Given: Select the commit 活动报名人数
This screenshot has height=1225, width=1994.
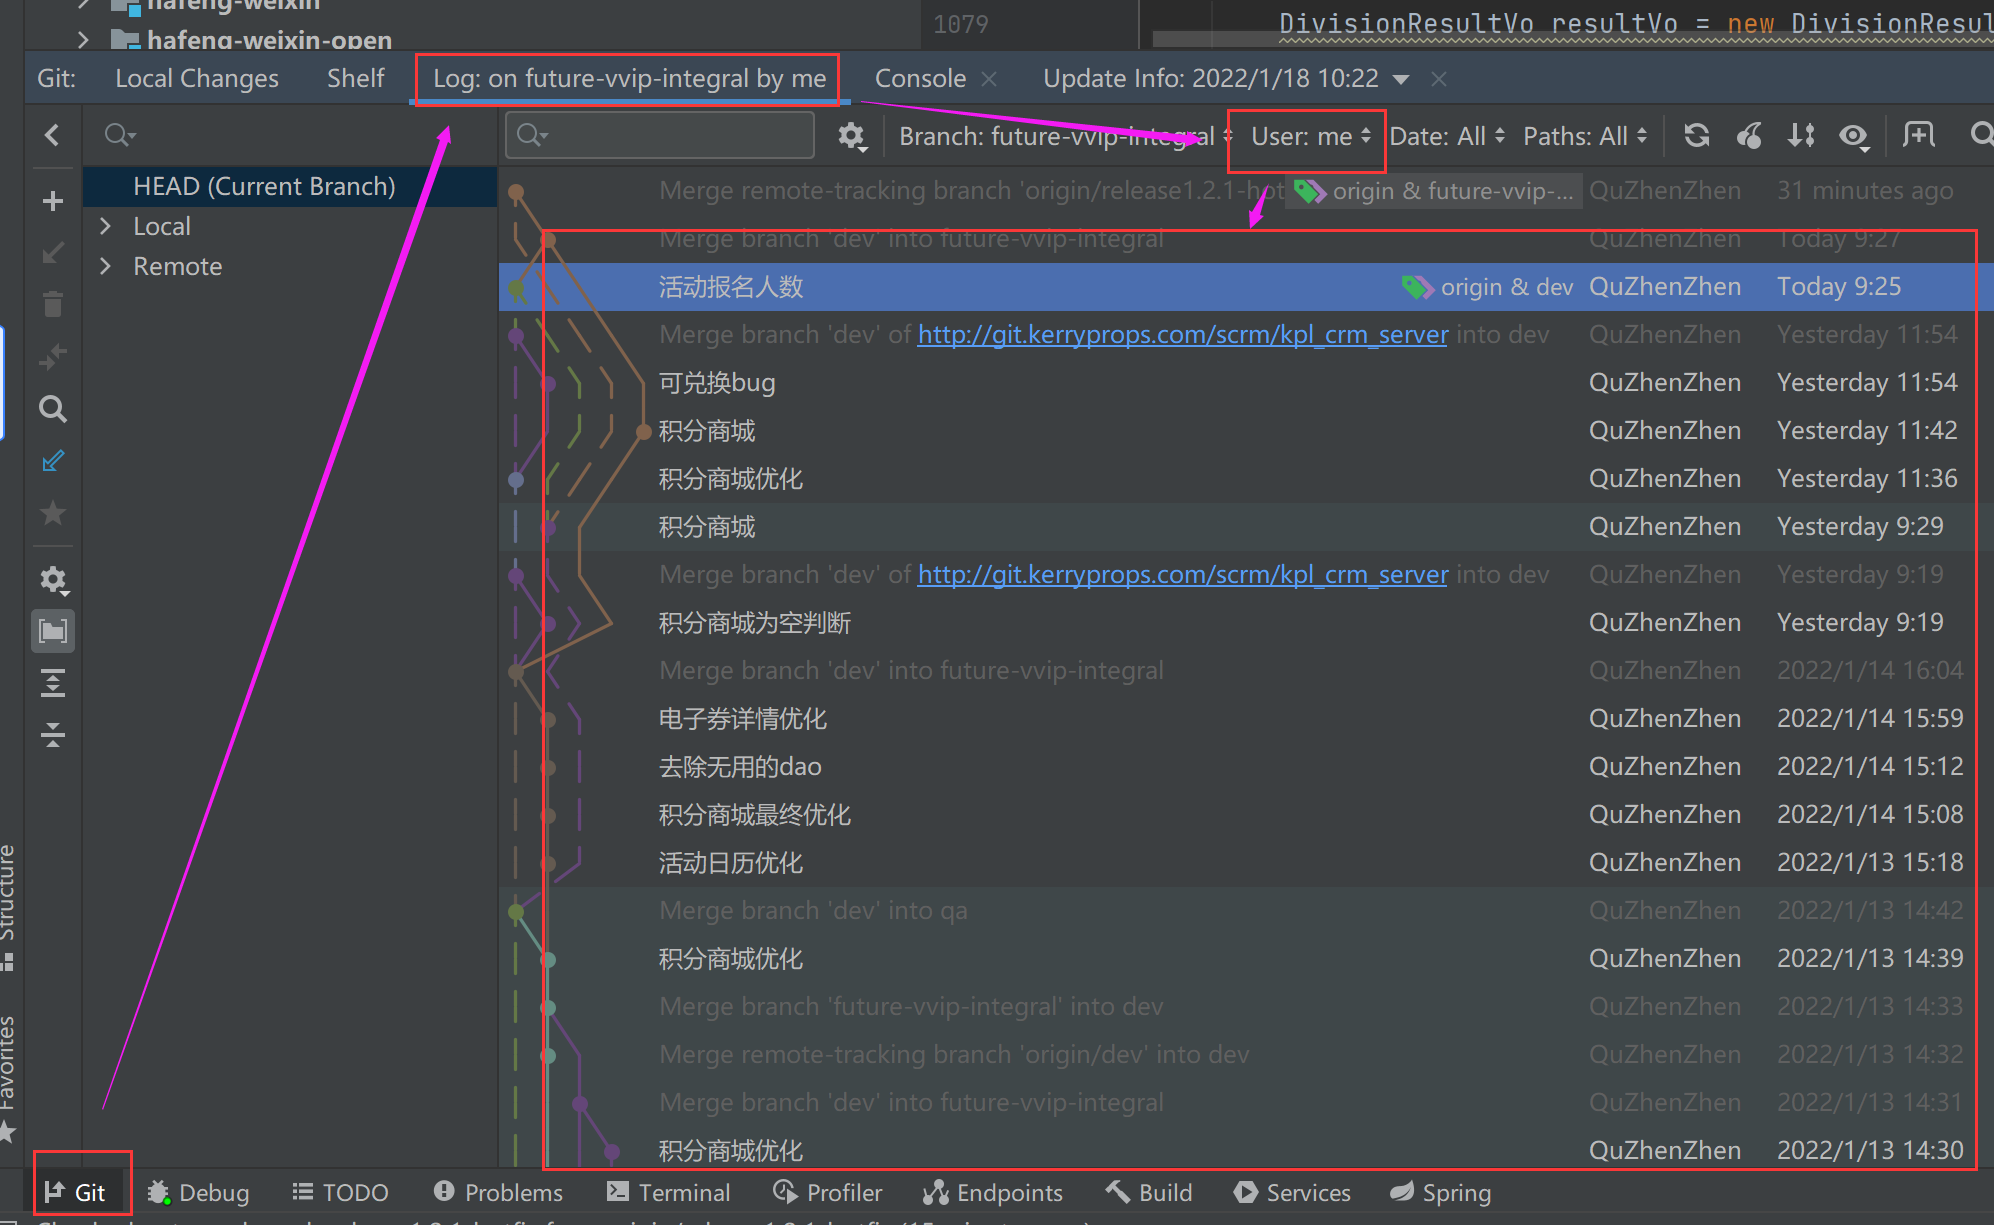Looking at the screenshot, I should coord(1246,287).
